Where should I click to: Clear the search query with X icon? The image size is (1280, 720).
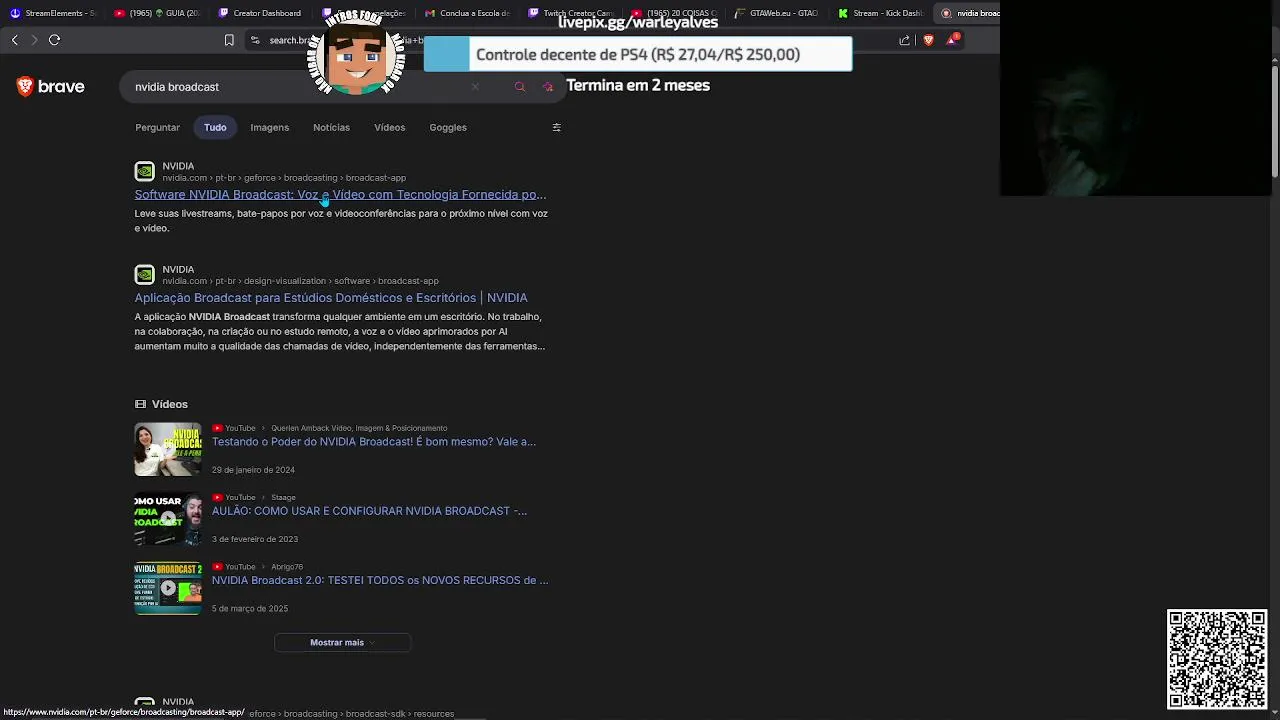(x=475, y=87)
